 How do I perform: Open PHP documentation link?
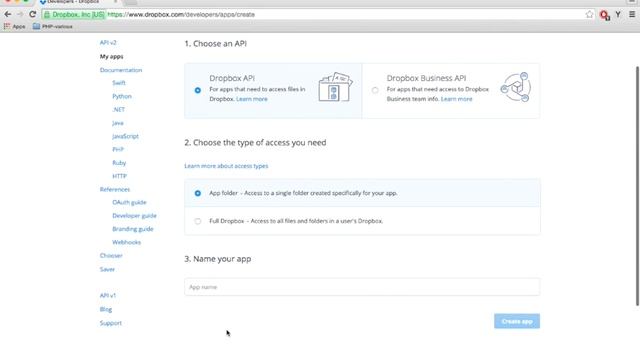tap(118, 149)
